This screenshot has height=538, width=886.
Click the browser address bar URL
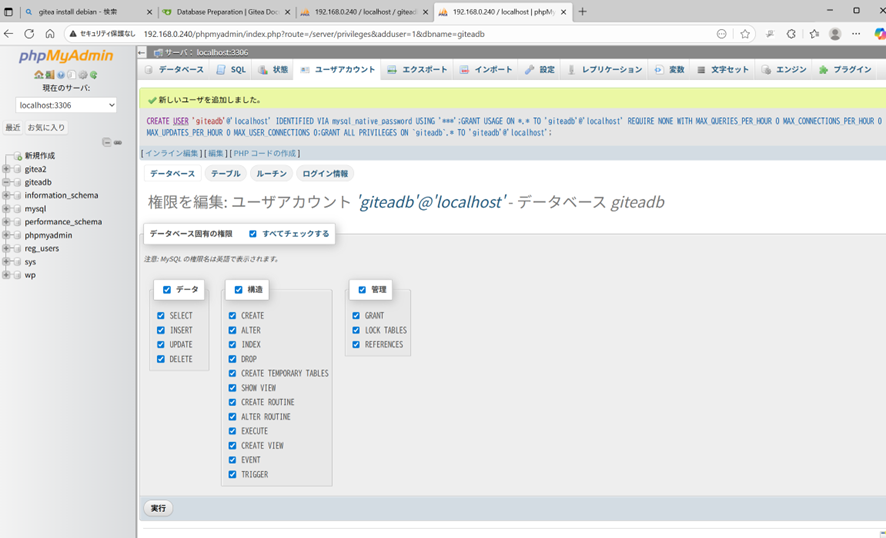click(314, 34)
